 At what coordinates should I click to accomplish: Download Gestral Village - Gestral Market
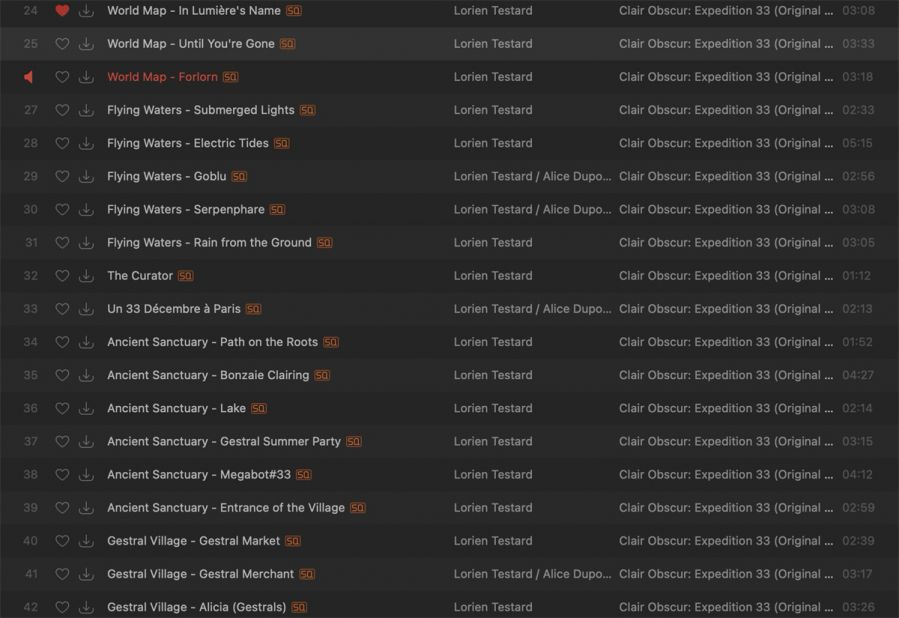pos(86,541)
